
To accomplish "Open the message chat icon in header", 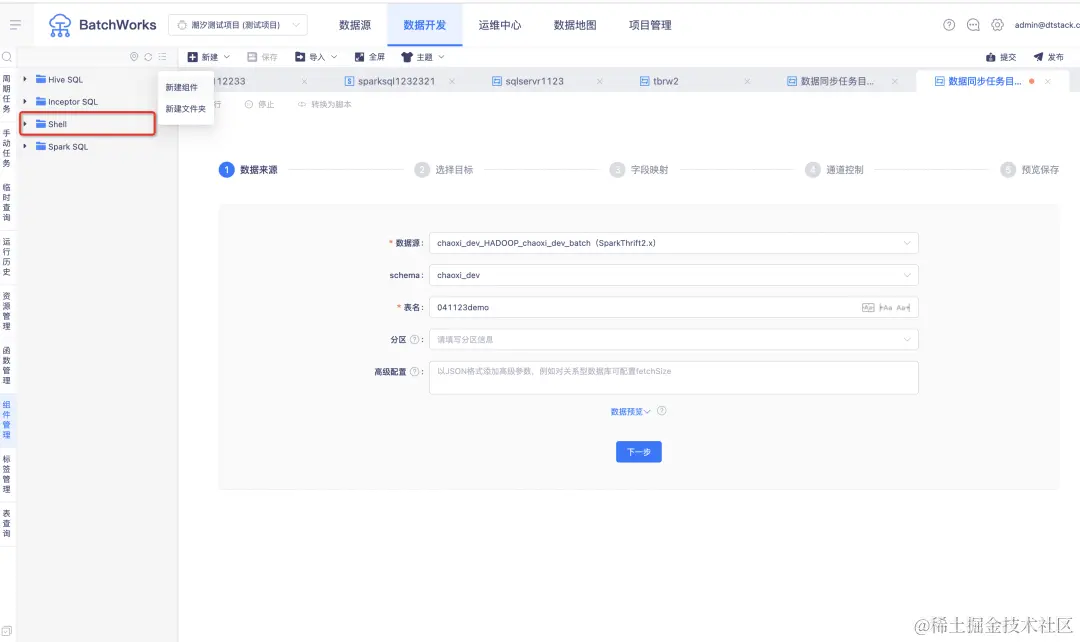I will [973, 25].
